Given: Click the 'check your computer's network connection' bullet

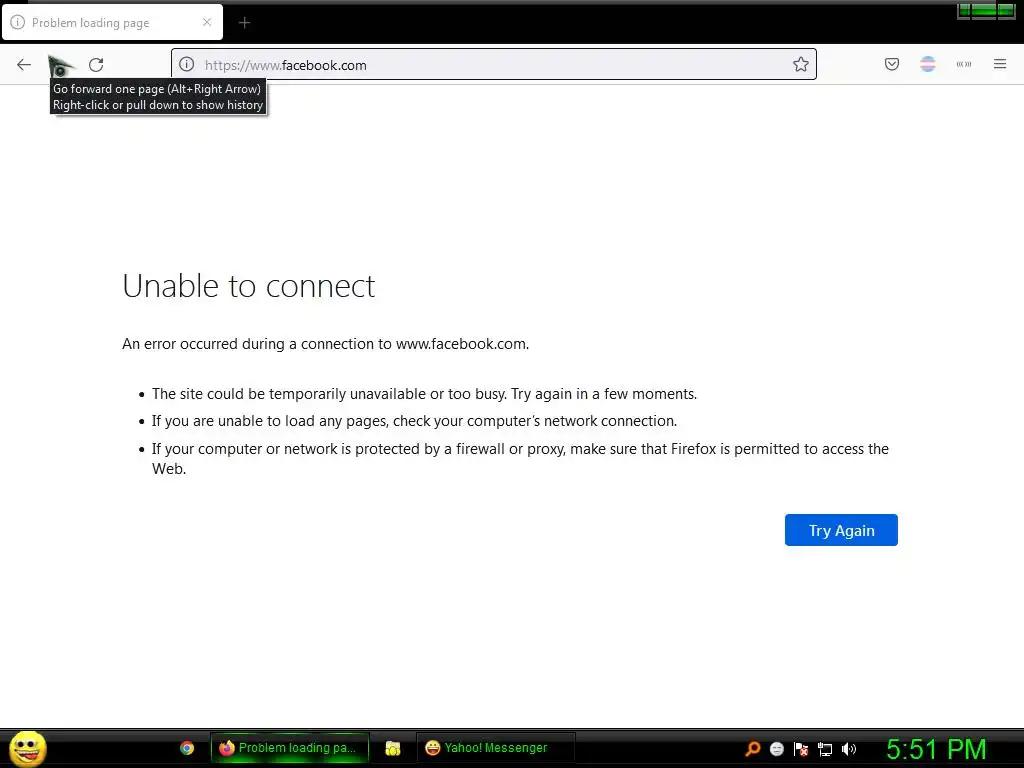Looking at the screenshot, I should (x=414, y=421).
